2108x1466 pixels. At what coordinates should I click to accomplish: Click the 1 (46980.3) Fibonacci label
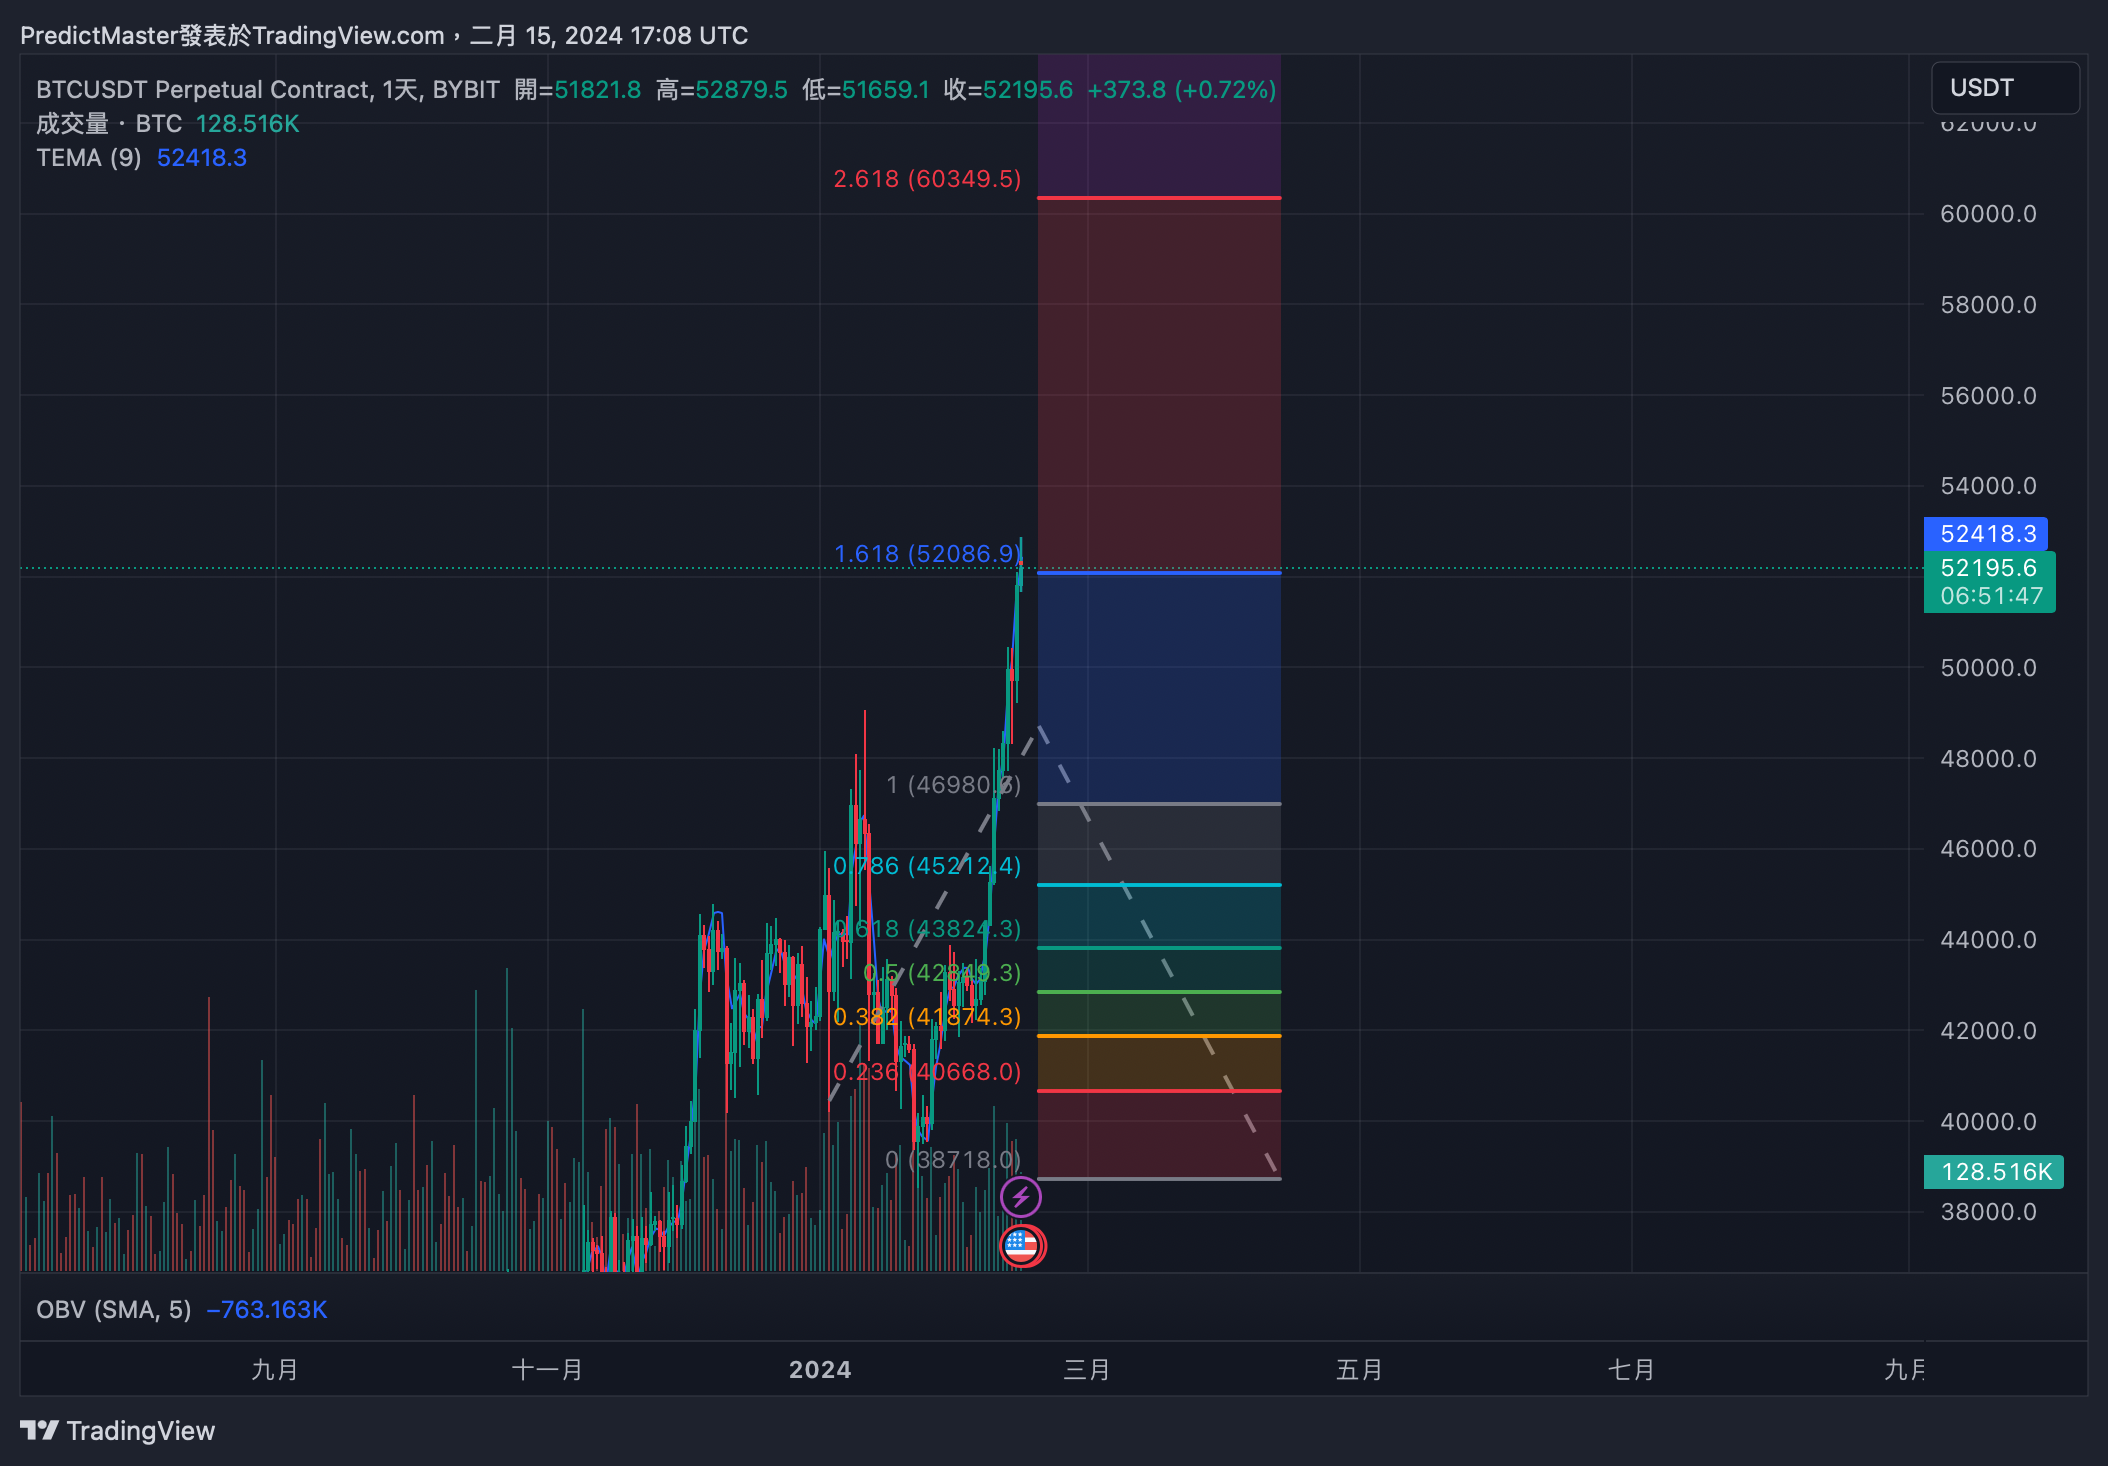coord(953,785)
